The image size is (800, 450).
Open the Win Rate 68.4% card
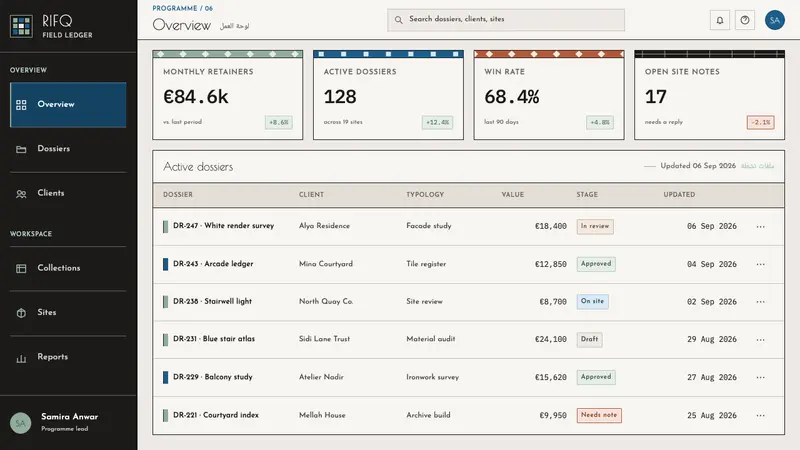point(549,95)
